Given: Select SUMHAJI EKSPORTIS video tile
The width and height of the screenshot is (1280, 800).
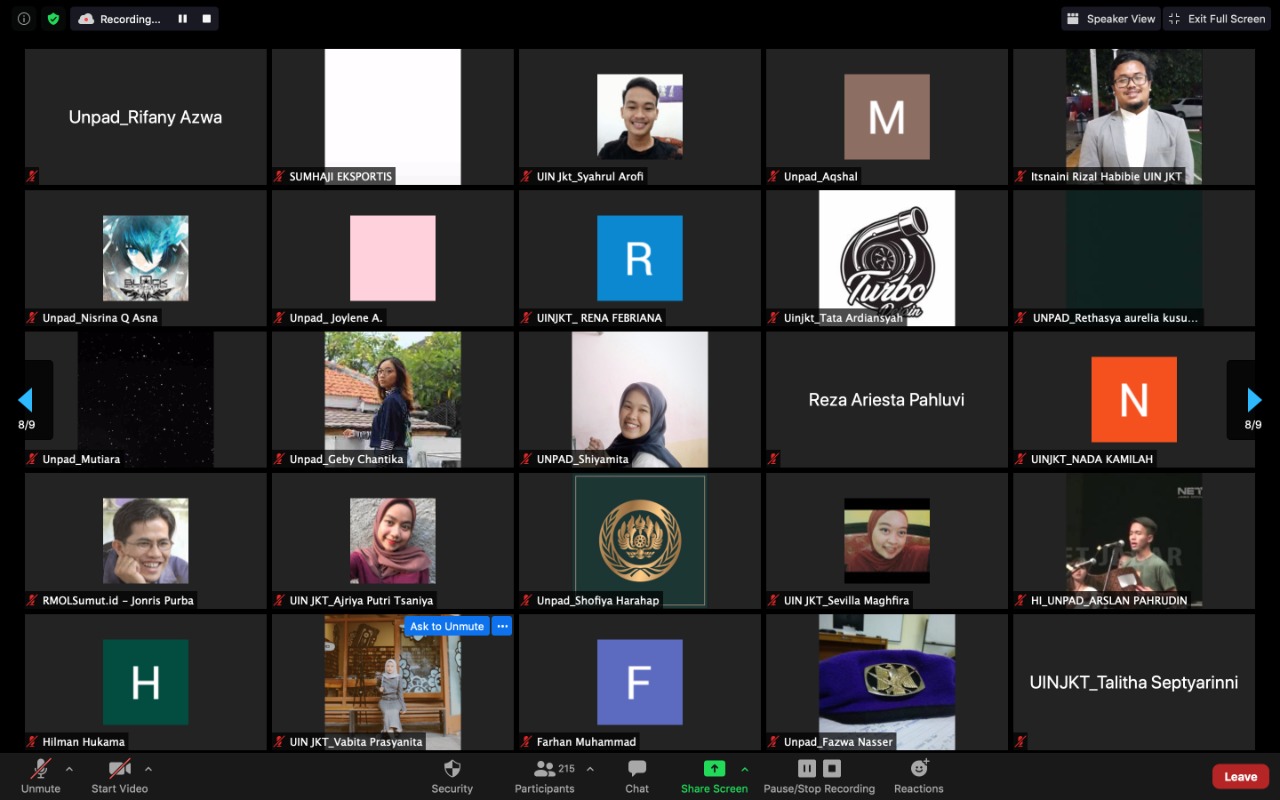Looking at the screenshot, I should point(393,117).
